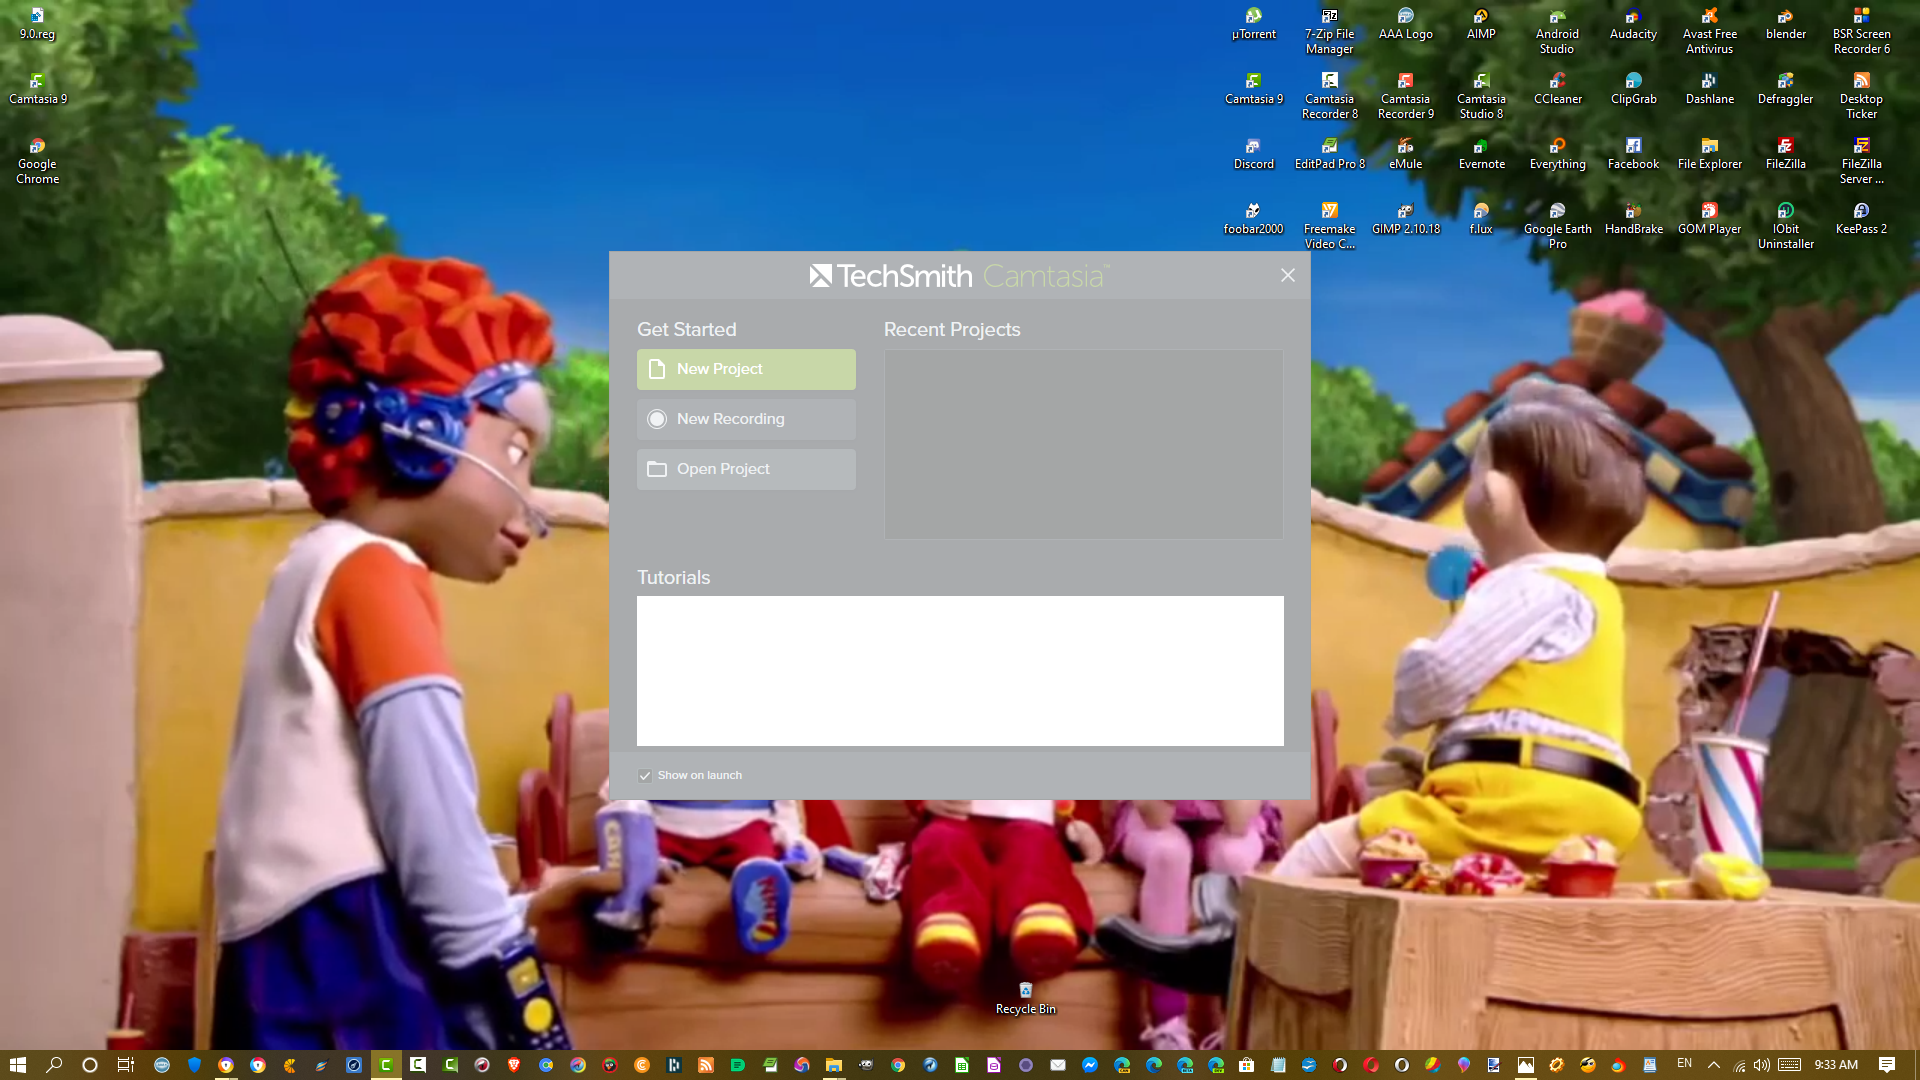Select the 9.0.reg file on desktop
This screenshot has height=1080, width=1920.
37,24
